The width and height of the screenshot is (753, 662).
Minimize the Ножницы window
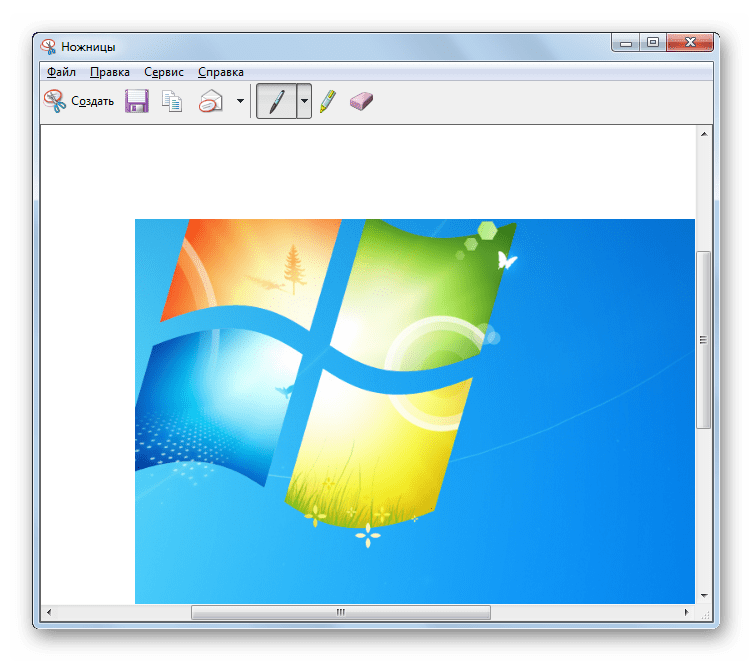[625, 43]
